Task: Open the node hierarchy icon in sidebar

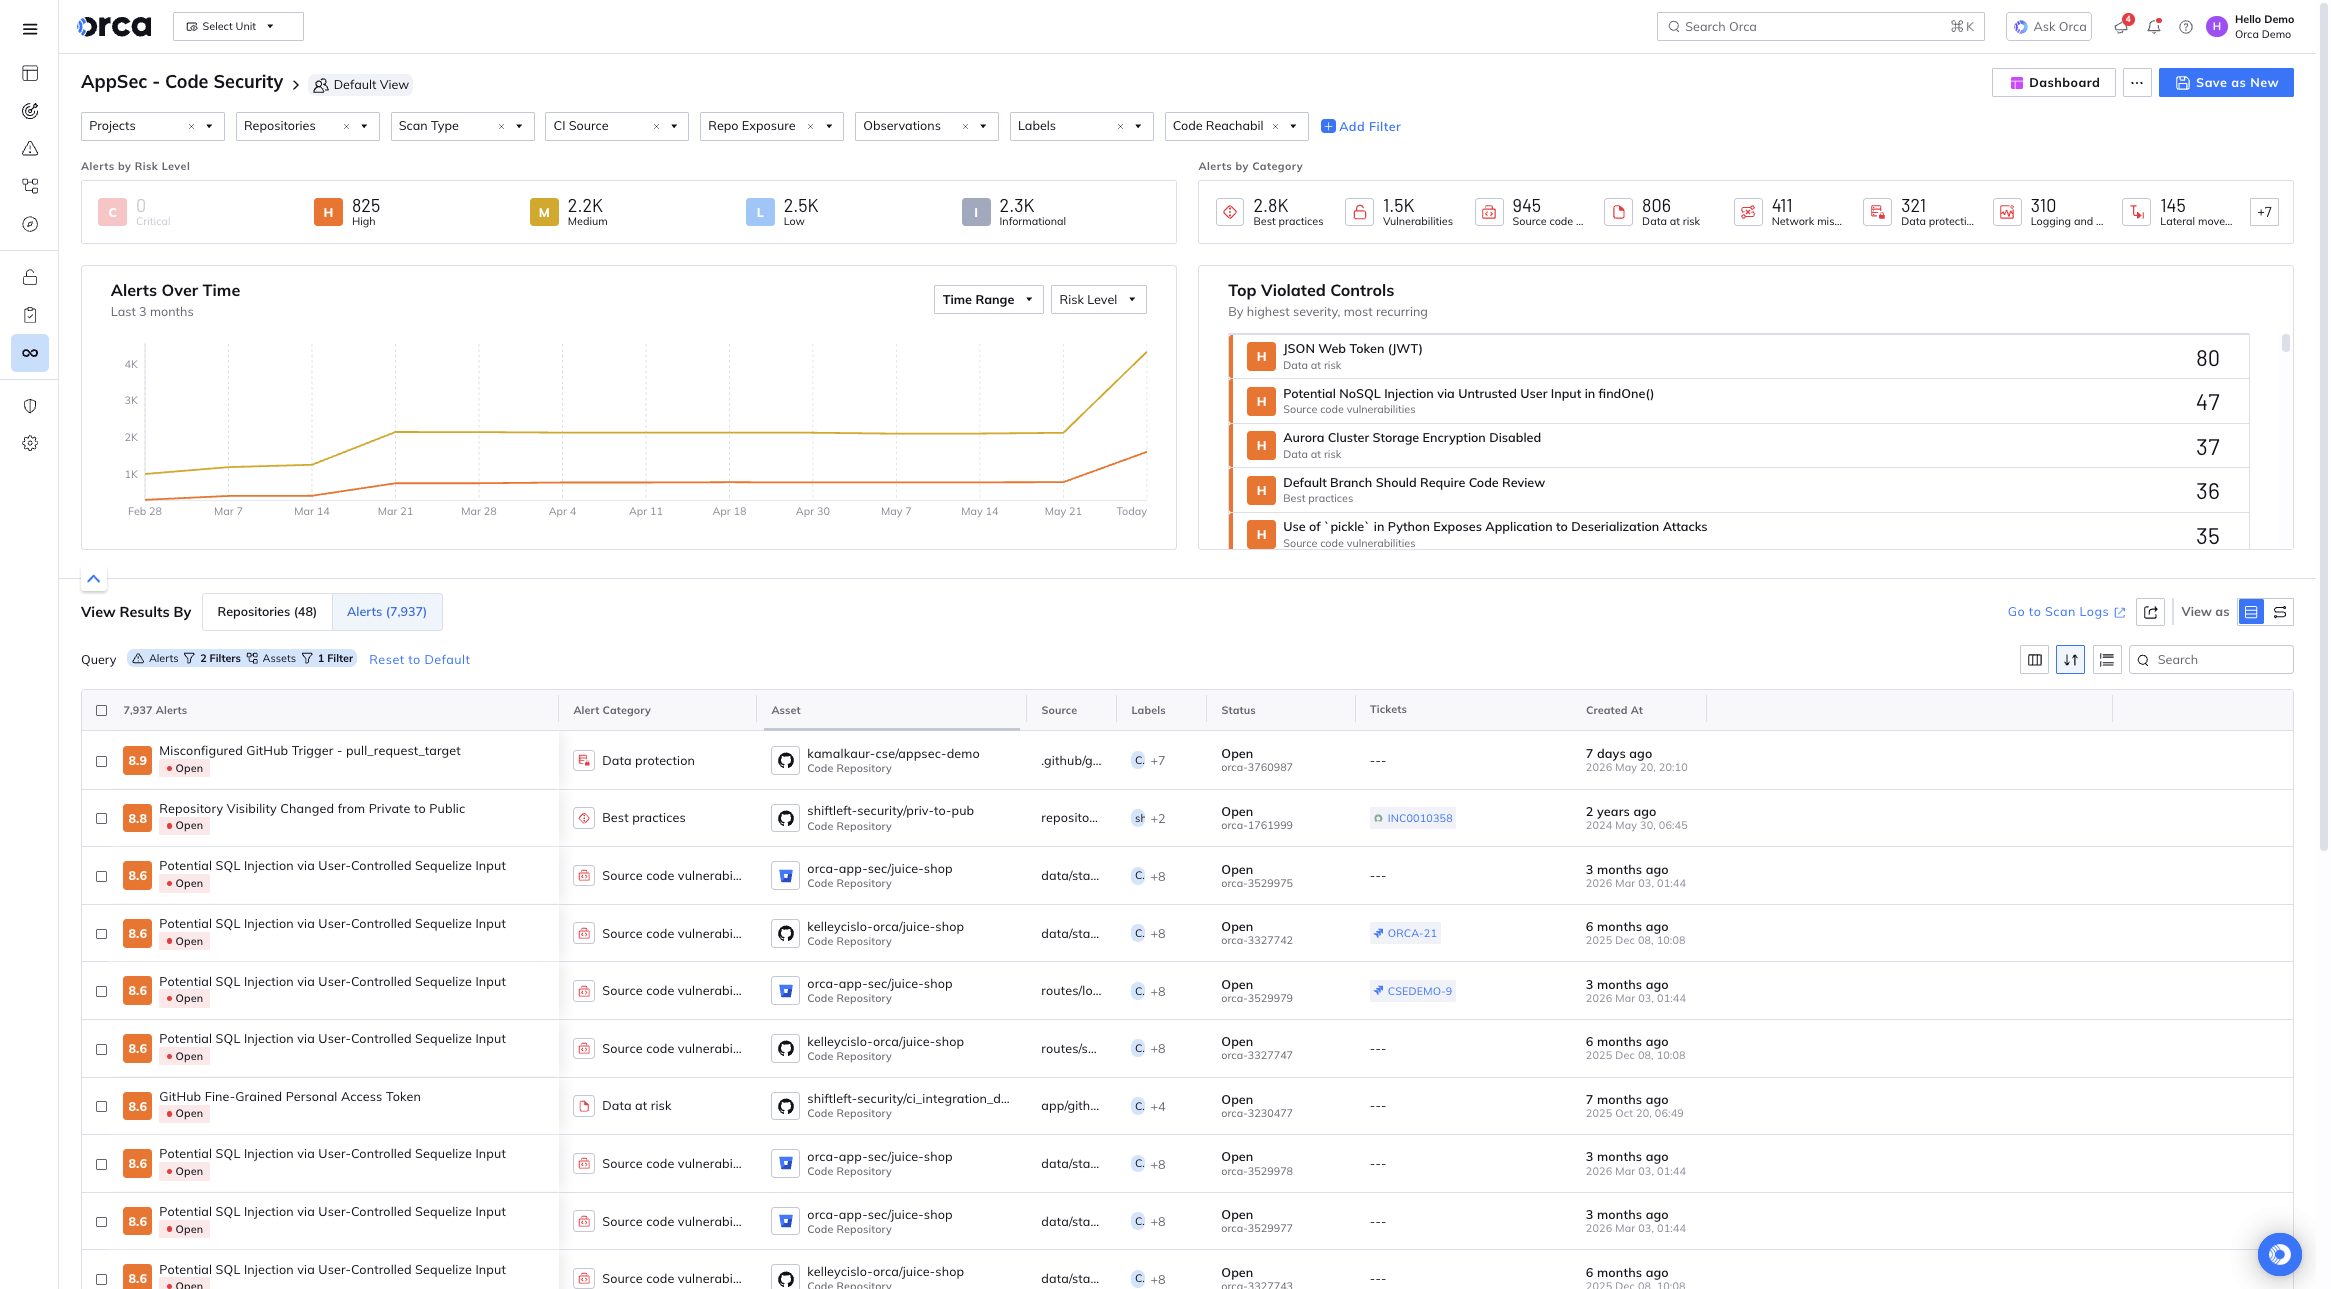Action: [x=30, y=186]
